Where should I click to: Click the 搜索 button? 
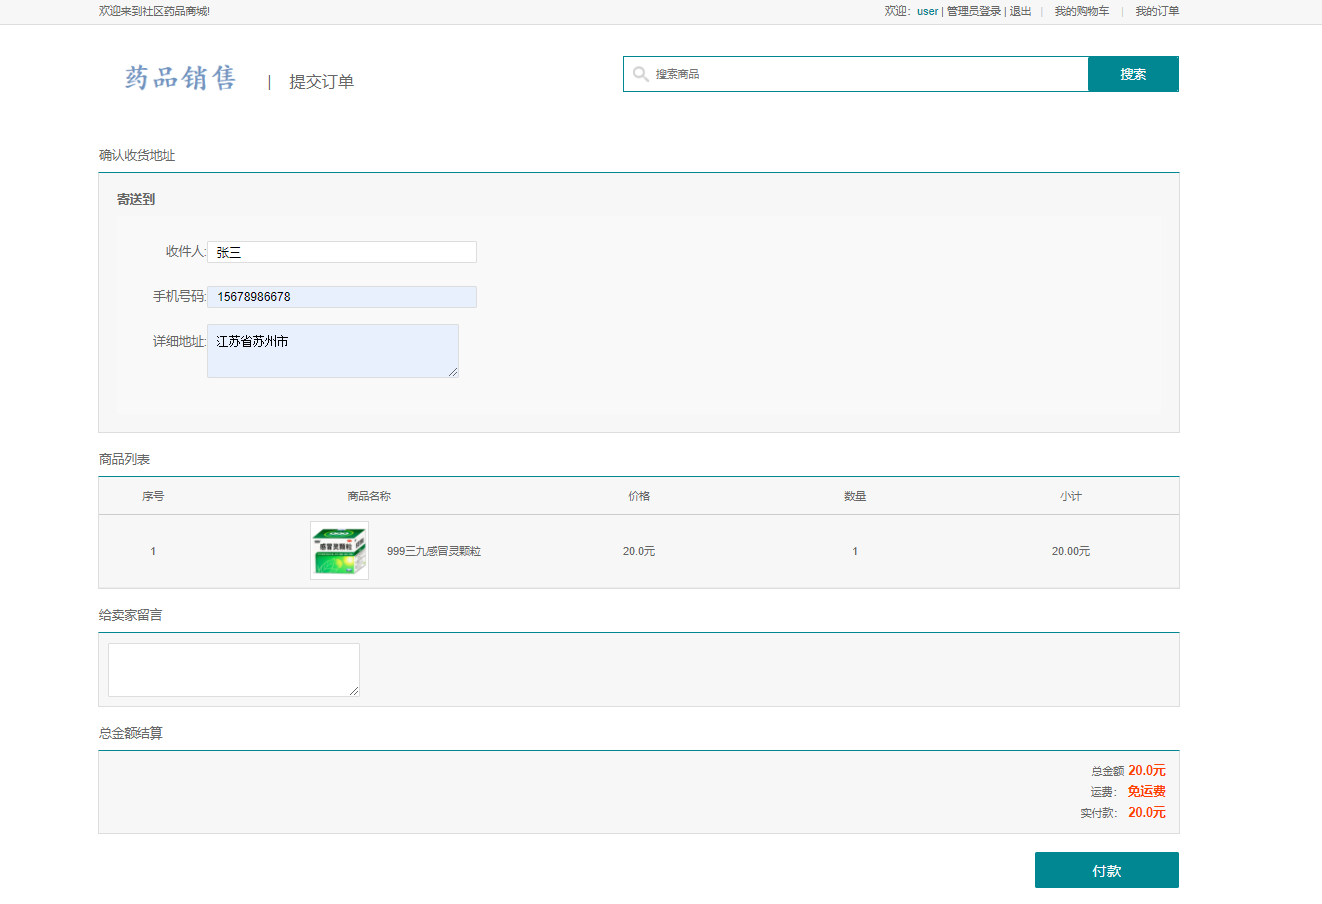1133,74
